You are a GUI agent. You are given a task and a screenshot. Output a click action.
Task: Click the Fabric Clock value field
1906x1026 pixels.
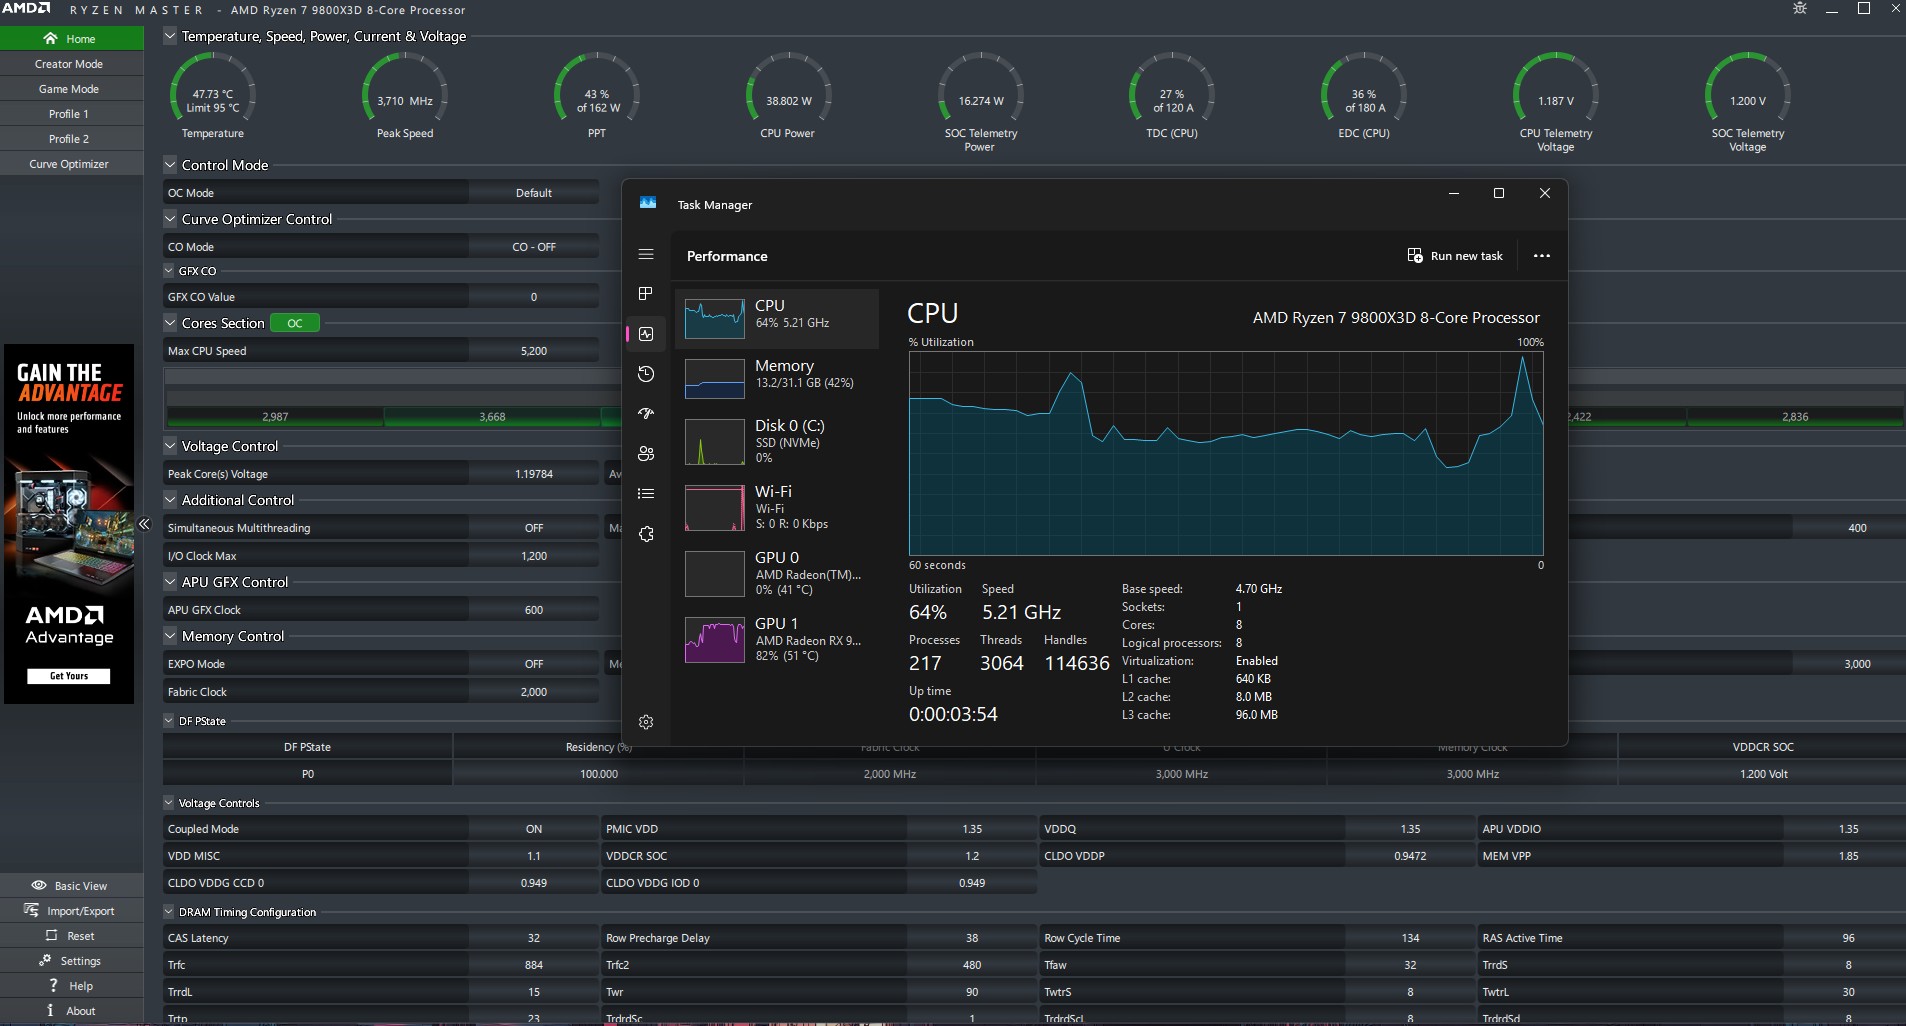coord(534,692)
